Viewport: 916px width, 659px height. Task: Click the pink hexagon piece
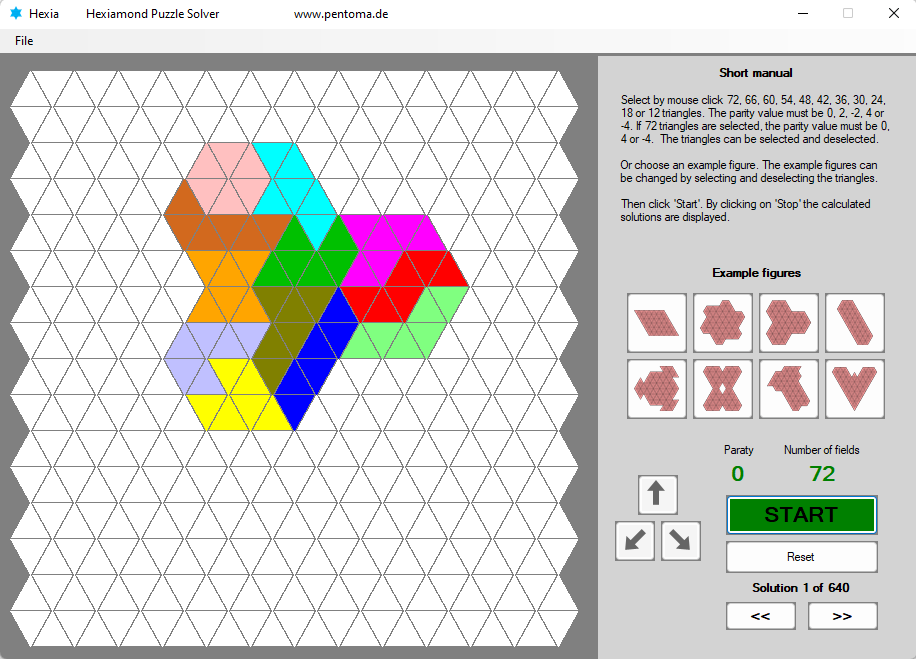(x=228, y=178)
